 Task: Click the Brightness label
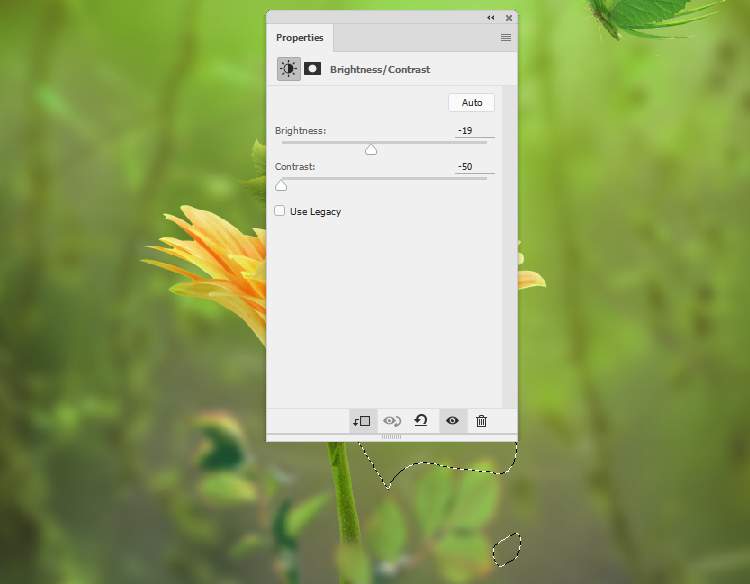click(x=300, y=131)
